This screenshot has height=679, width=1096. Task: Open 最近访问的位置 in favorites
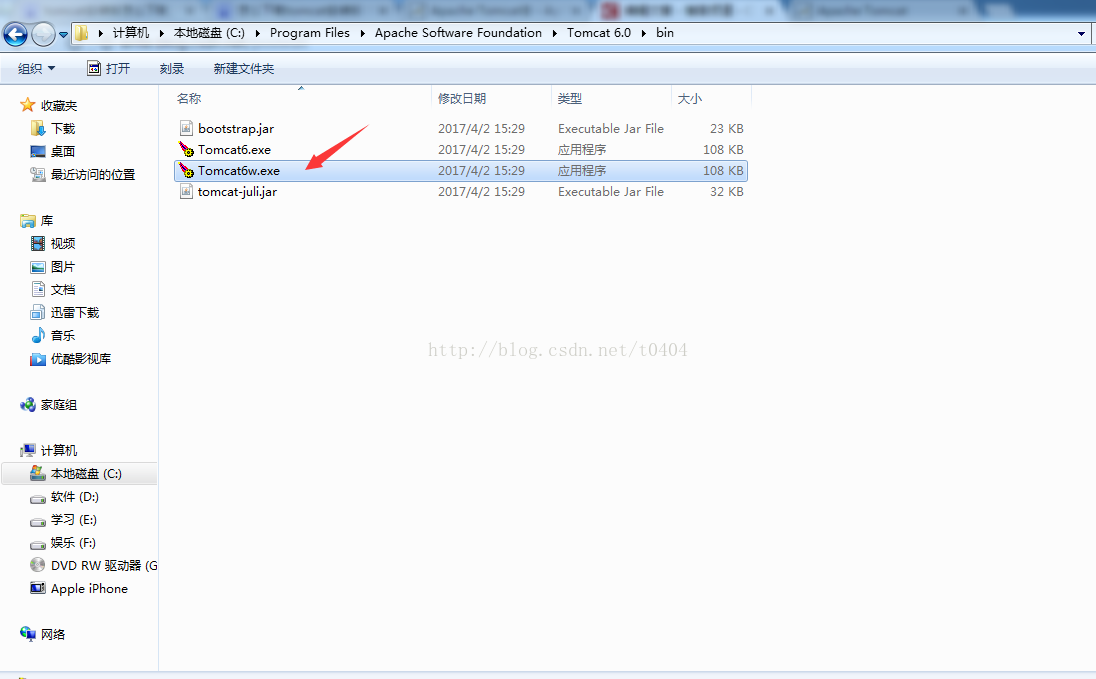pyautogui.click(x=93, y=175)
